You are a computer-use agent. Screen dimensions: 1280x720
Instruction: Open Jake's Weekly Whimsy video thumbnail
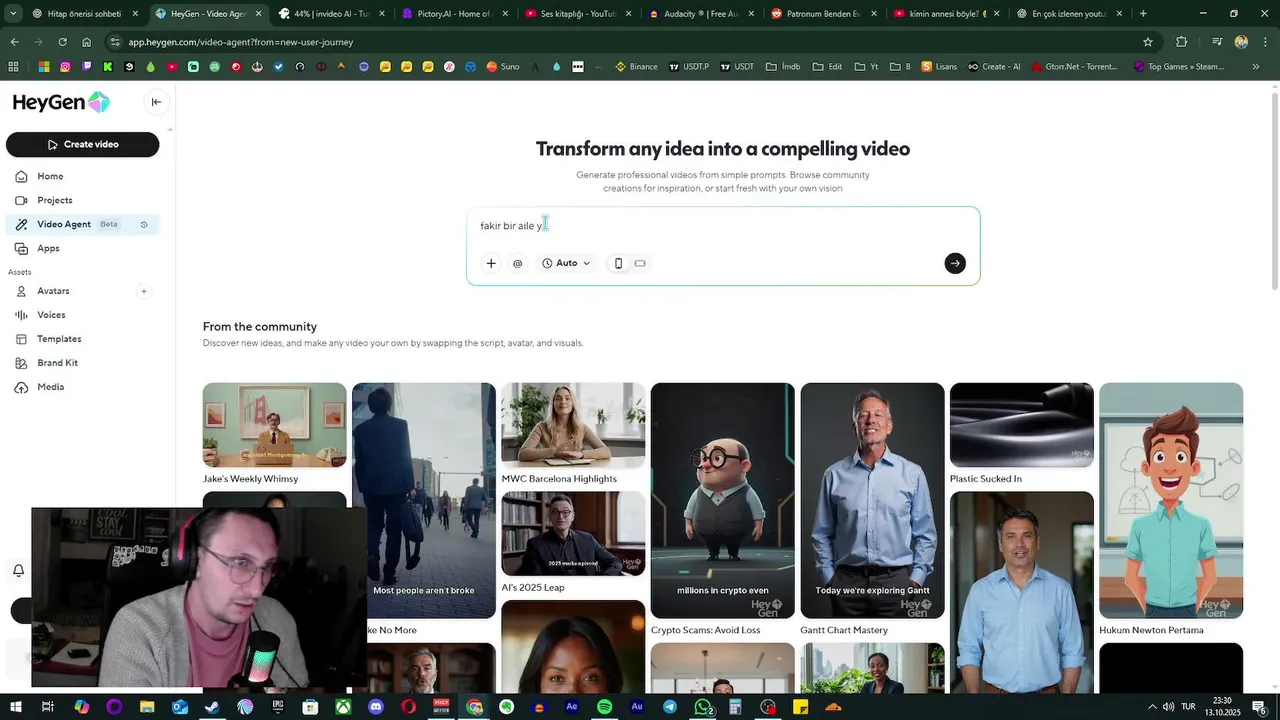tap(275, 425)
